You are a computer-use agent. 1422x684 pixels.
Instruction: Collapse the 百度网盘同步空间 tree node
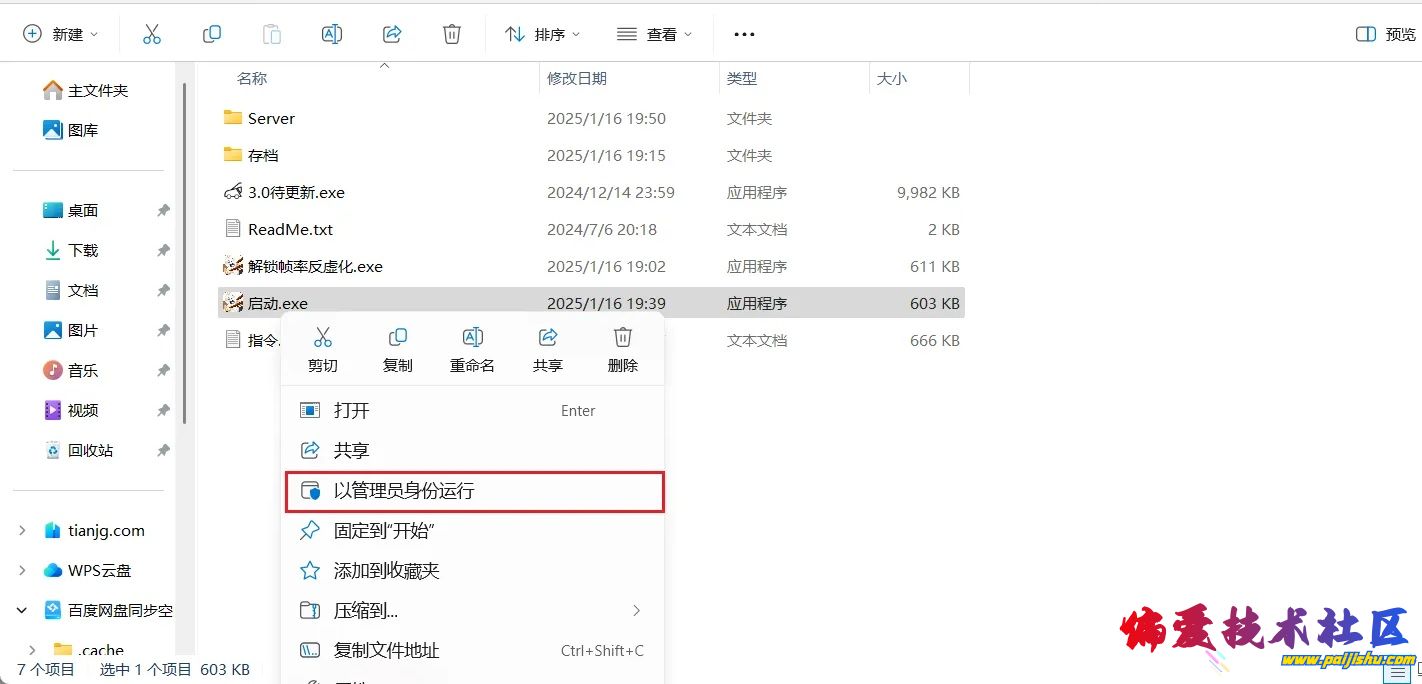pyautogui.click(x=22, y=610)
